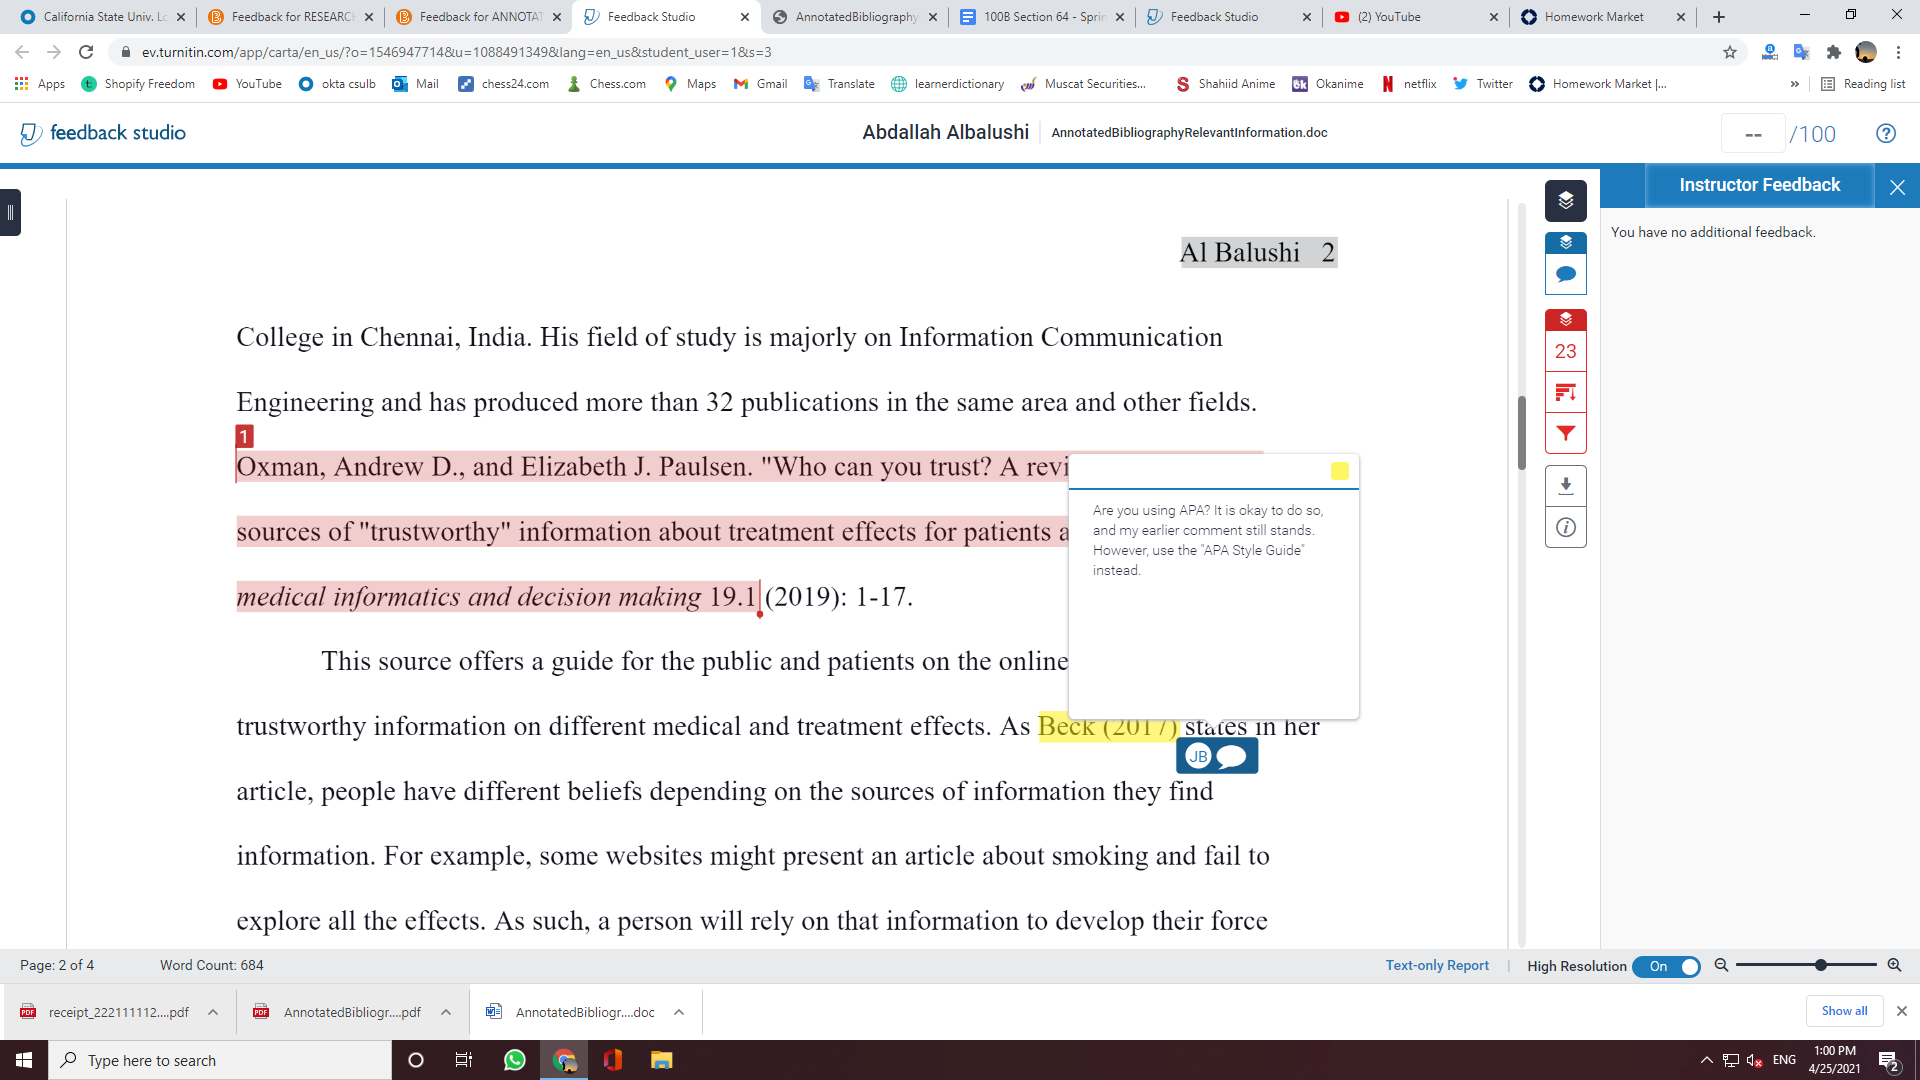Open the red similarity filter icon
This screenshot has width=1920, height=1080.
tap(1565, 433)
